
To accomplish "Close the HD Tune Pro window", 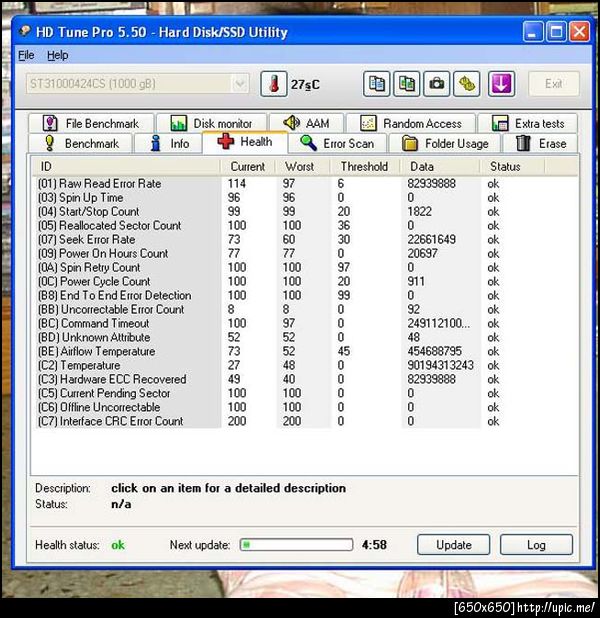I will 580,32.
